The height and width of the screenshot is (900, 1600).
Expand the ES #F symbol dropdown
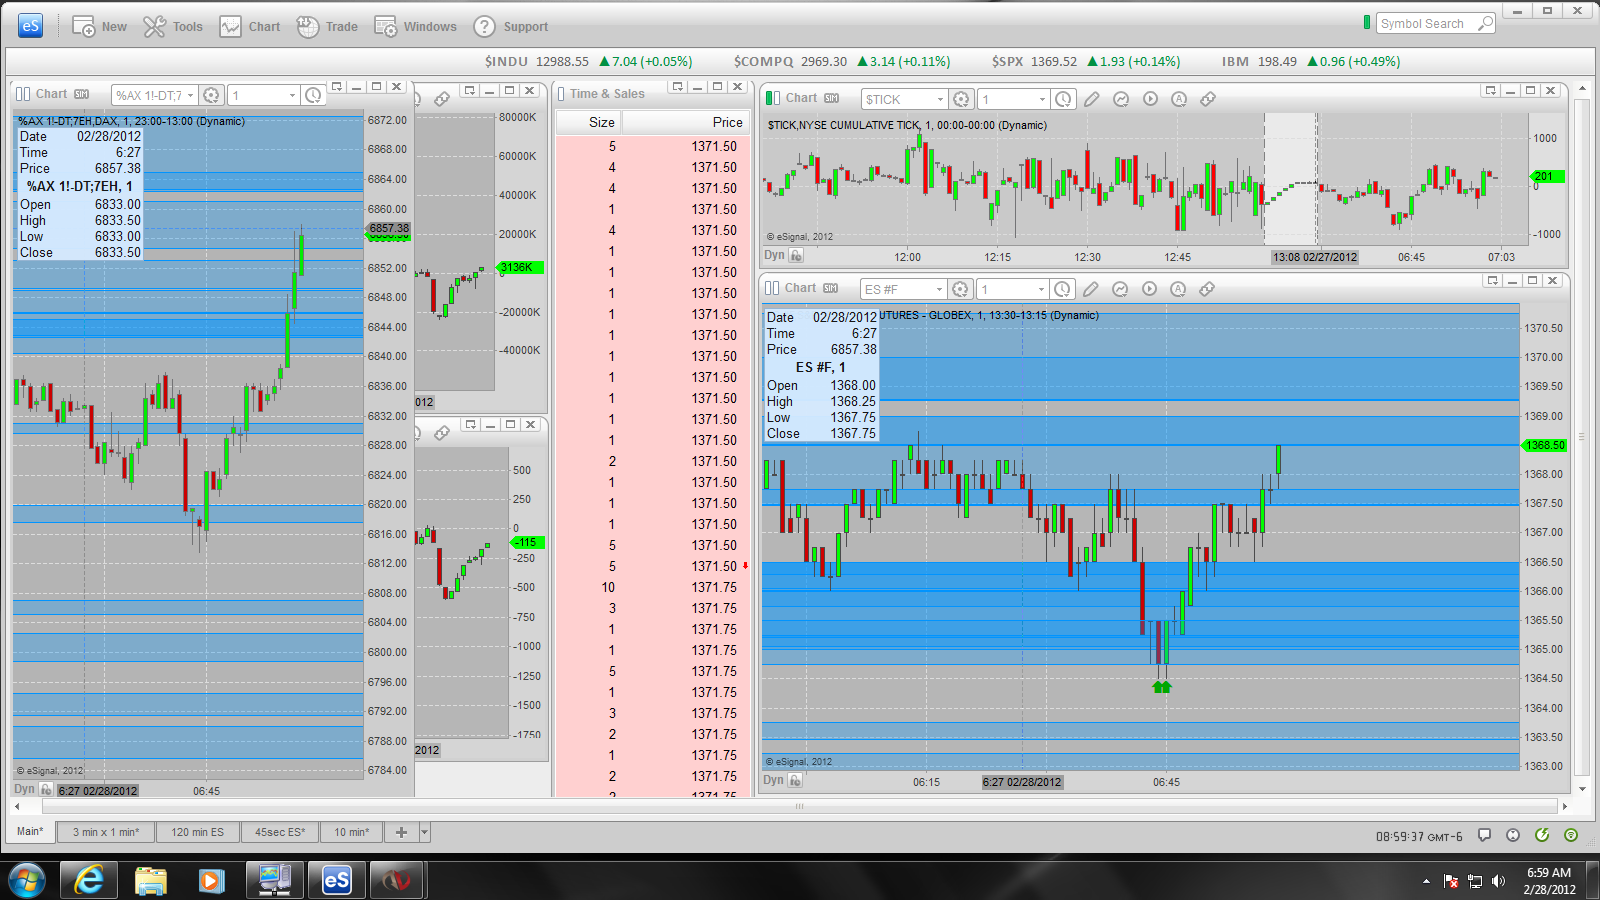pyautogui.click(x=939, y=289)
